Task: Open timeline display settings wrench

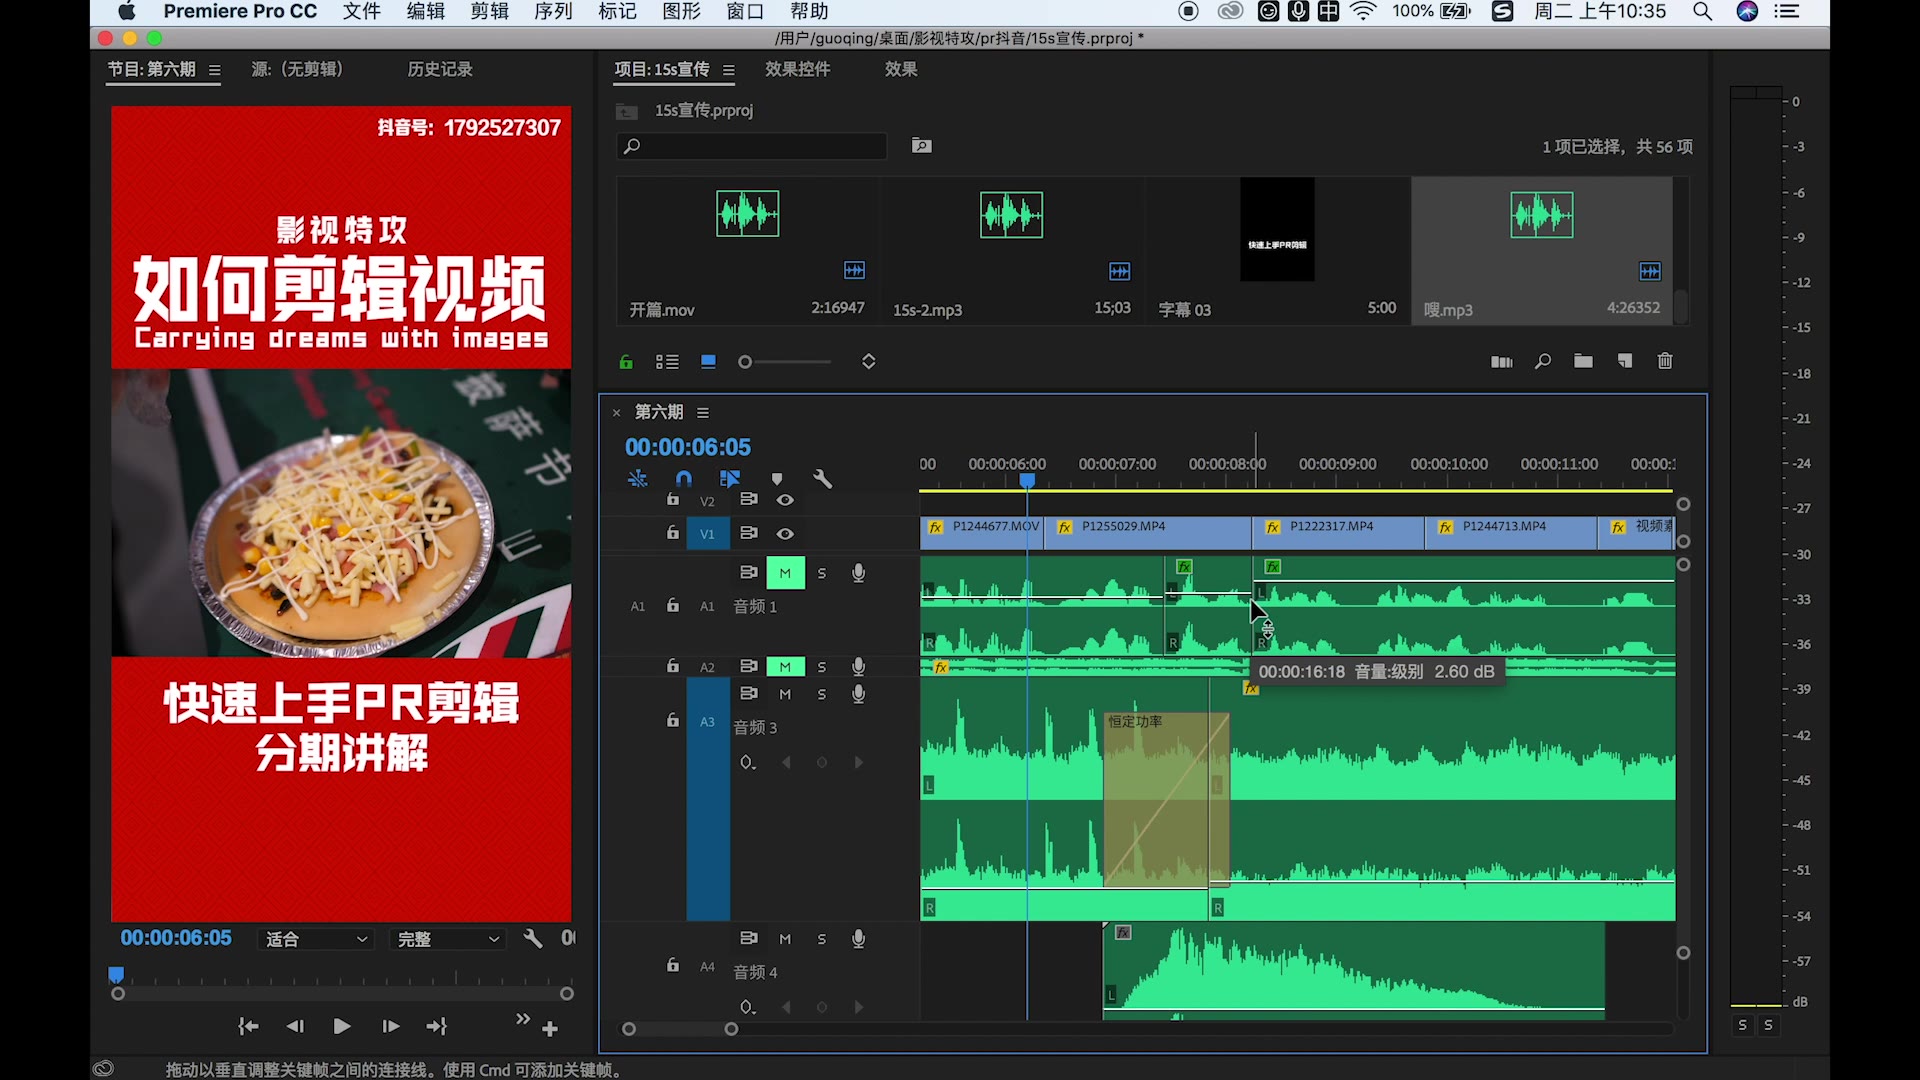Action: tap(823, 479)
